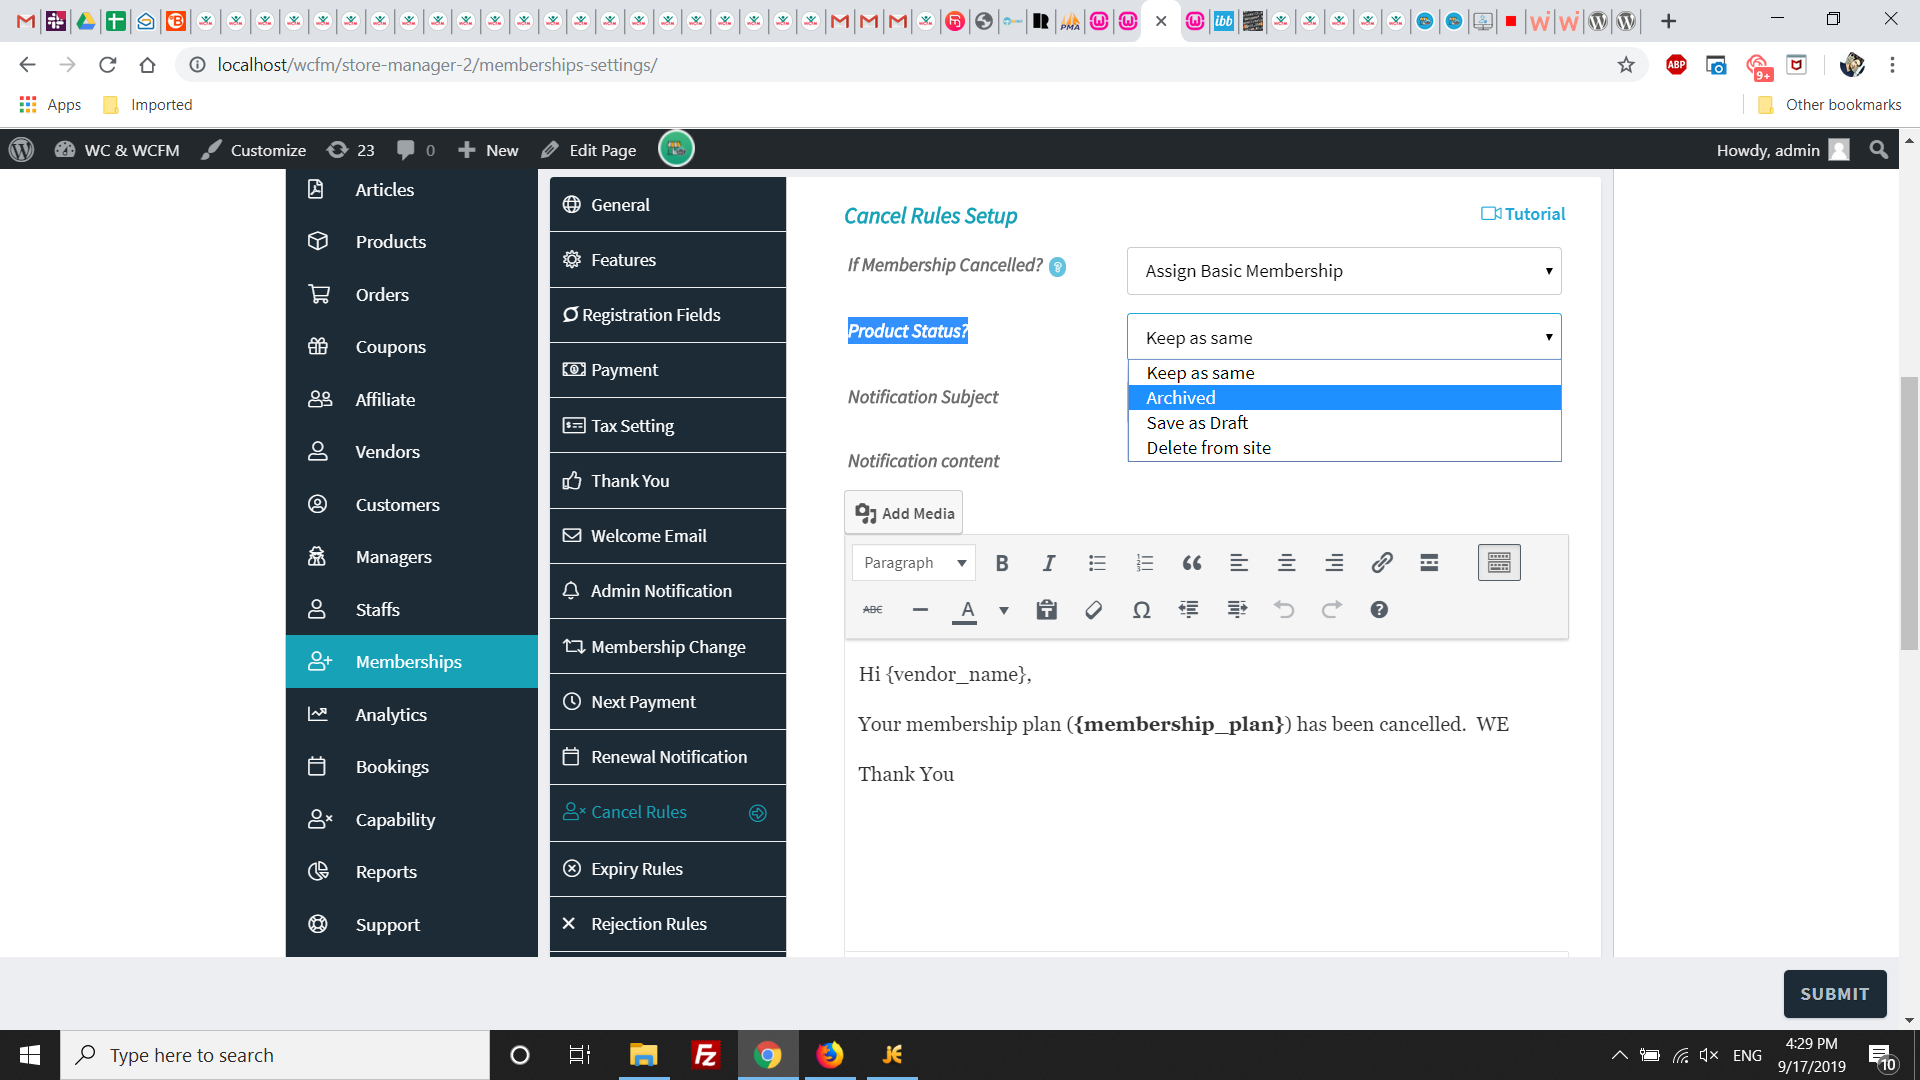1920x1080 pixels.
Task: Open Expiry Rules tab
Action: (x=668, y=869)
